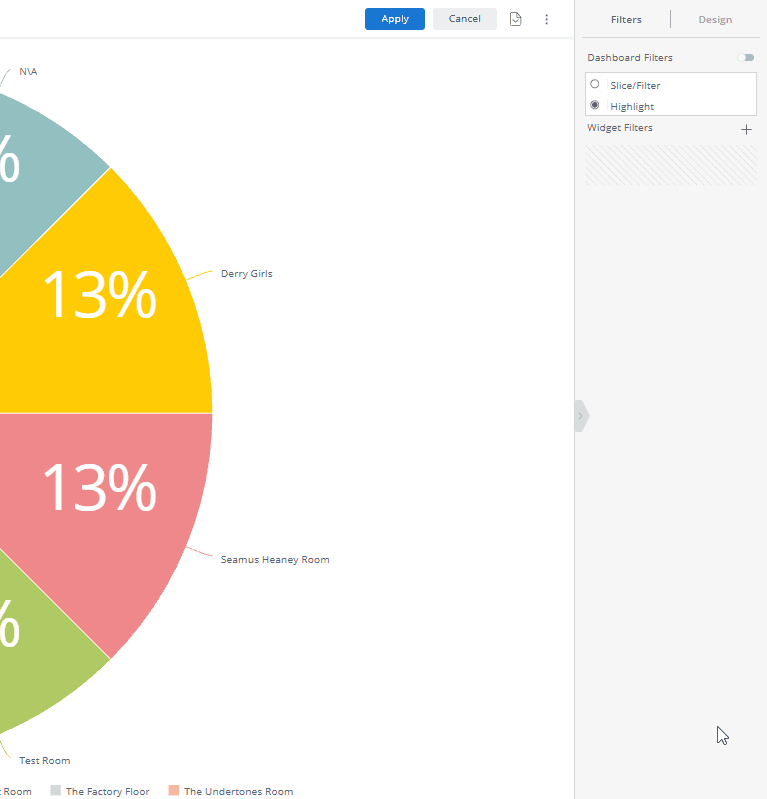Open the three-dot widget options menu
767x799 pixels.
click(546, 19)
